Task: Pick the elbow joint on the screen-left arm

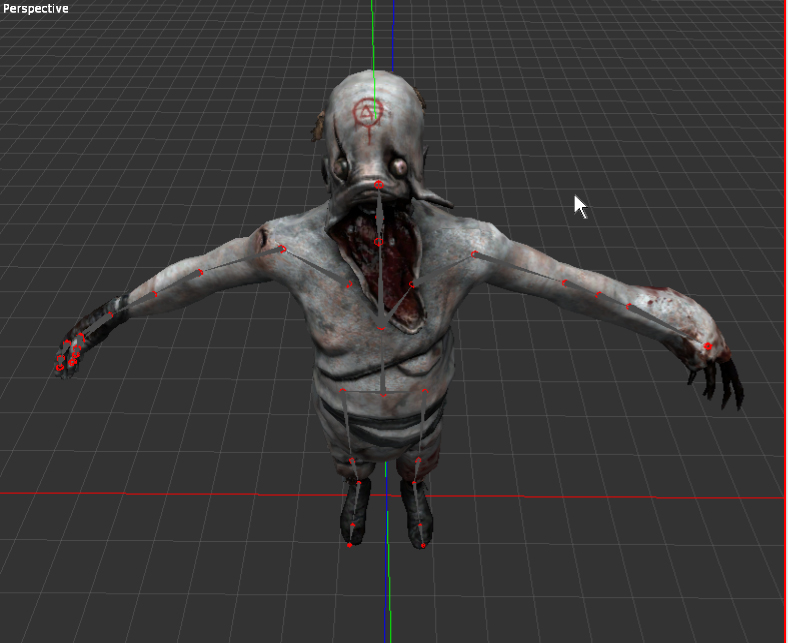Action: pyautogui.click(x=201, y=272)
